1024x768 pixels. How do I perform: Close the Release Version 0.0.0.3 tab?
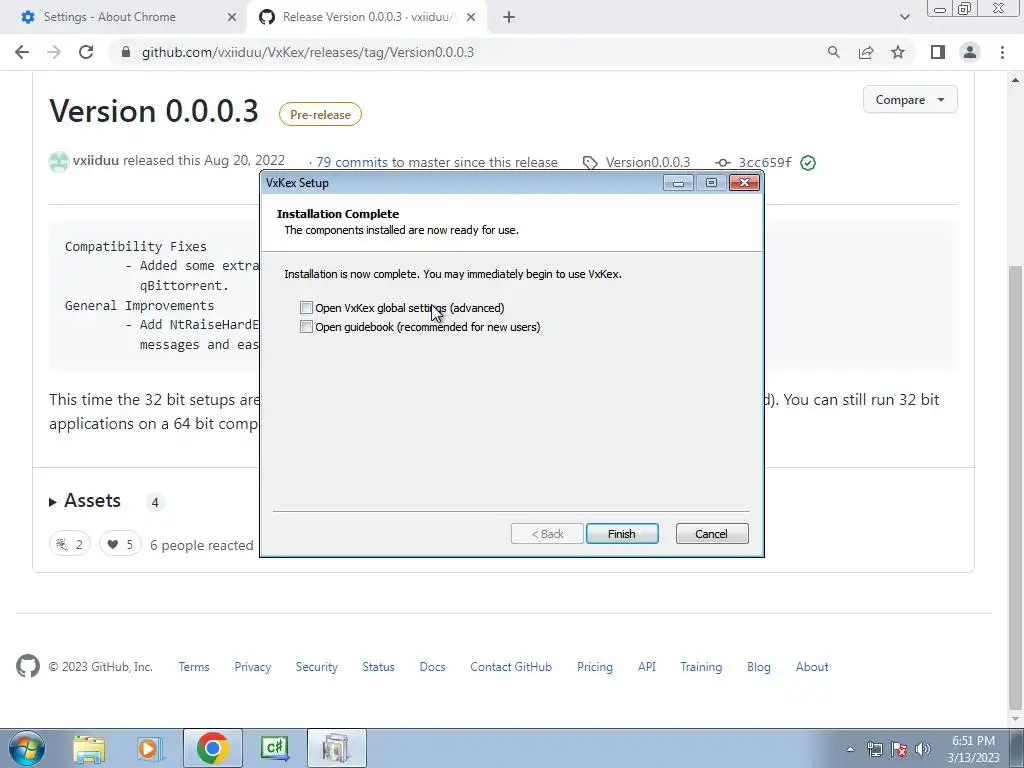click(x=472, y=17)
